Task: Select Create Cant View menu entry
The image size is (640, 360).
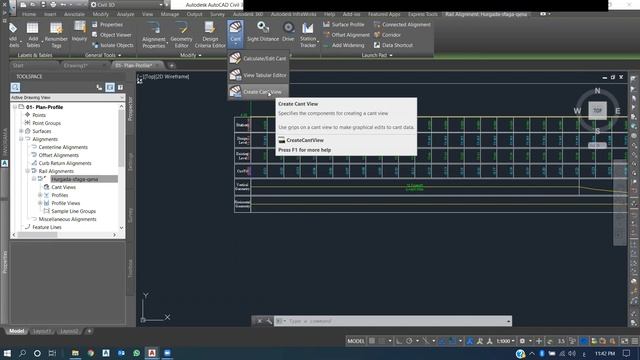Action: pyautogui.click(x=258, y=92)
